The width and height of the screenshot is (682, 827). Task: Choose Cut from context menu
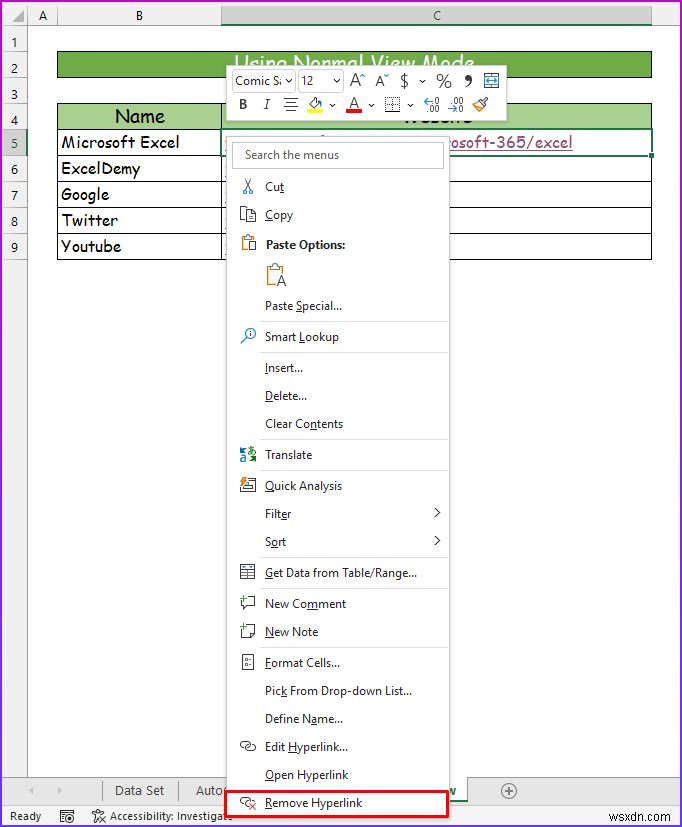338,187
